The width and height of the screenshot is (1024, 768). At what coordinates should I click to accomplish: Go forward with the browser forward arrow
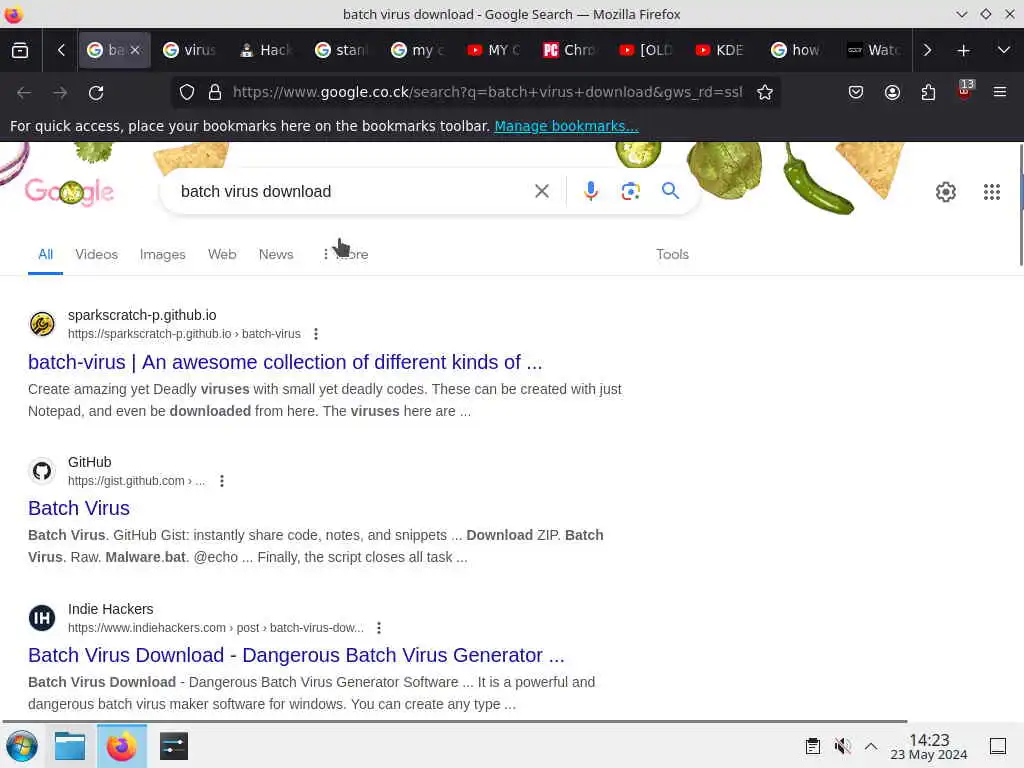click(x=60, y=93)
